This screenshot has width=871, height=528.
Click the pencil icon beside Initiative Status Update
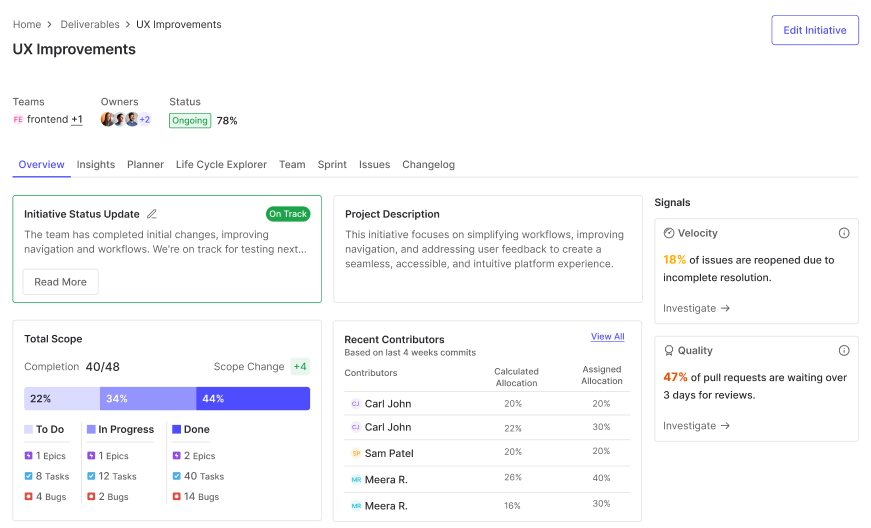click(x=152, y=214)
